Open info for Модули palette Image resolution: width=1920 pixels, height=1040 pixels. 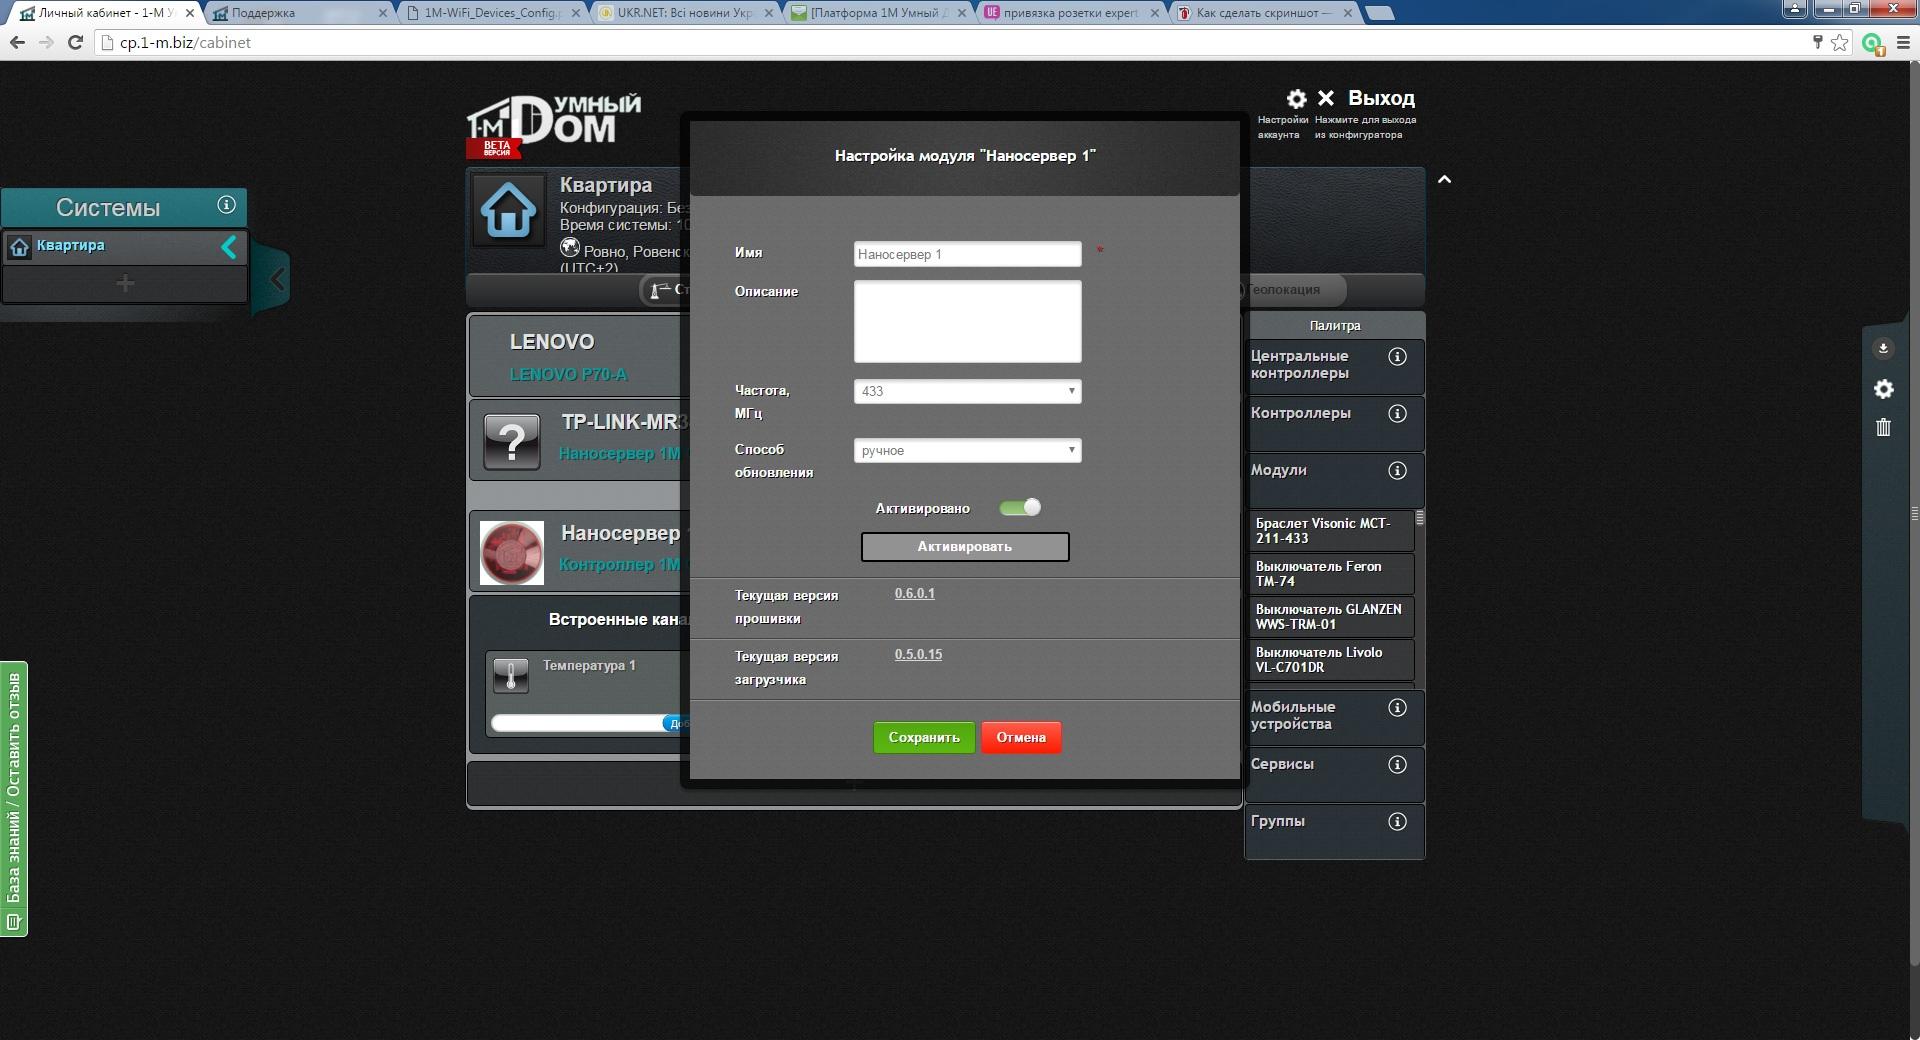click(x=1398, y=471)
